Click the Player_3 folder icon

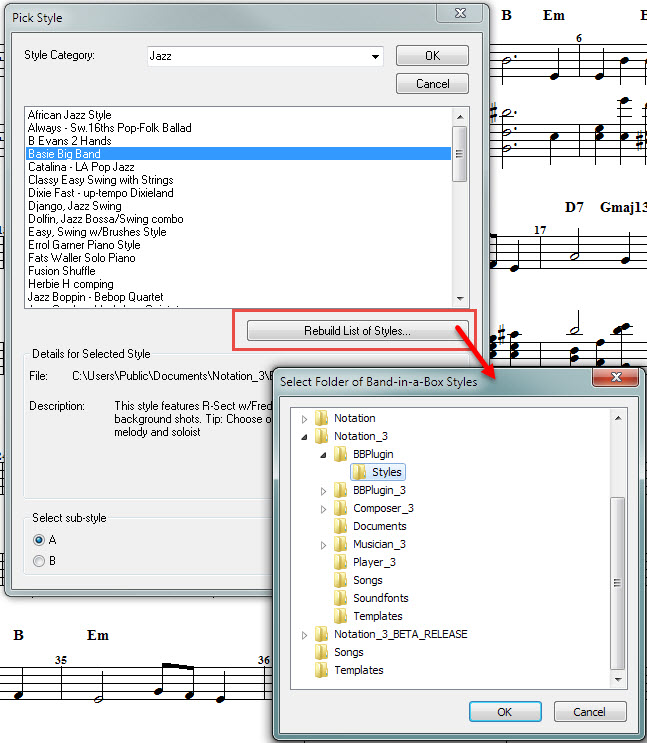pos(341,562)
